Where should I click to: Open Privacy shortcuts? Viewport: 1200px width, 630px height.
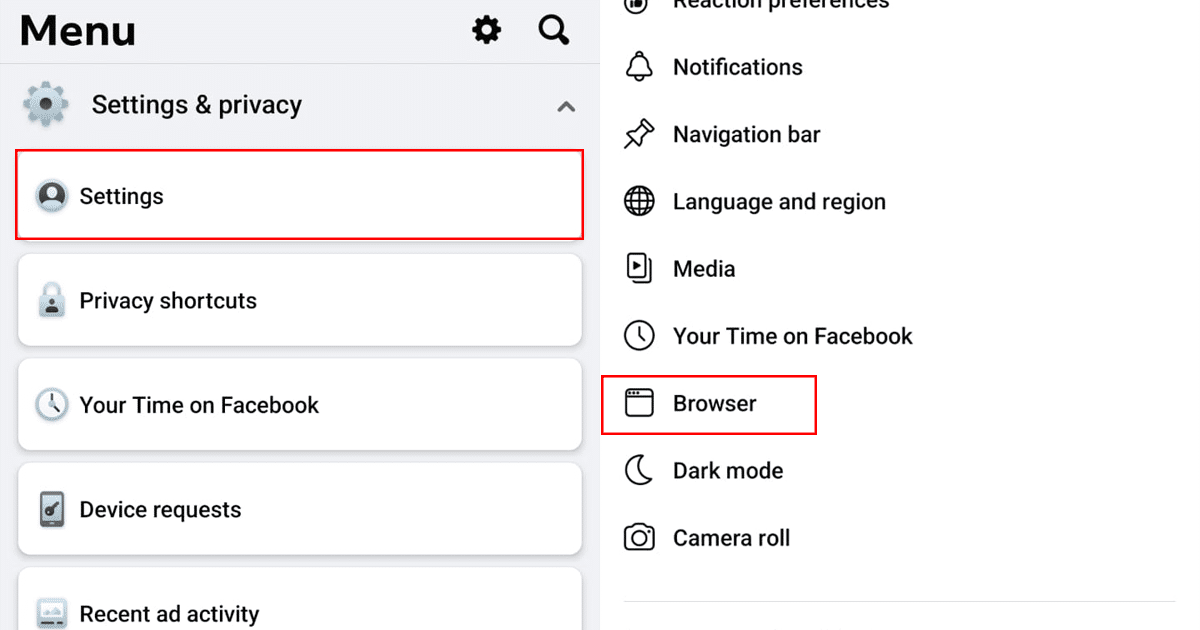299,301
